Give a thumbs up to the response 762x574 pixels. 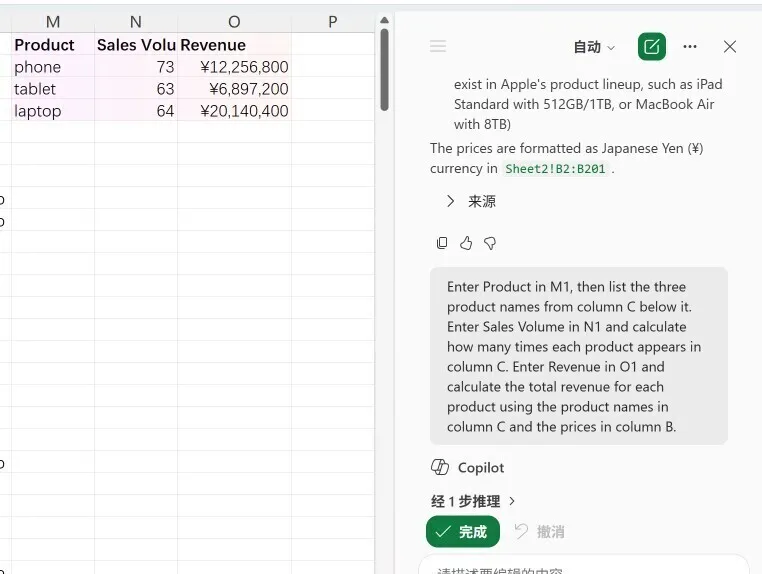point(466,243)
